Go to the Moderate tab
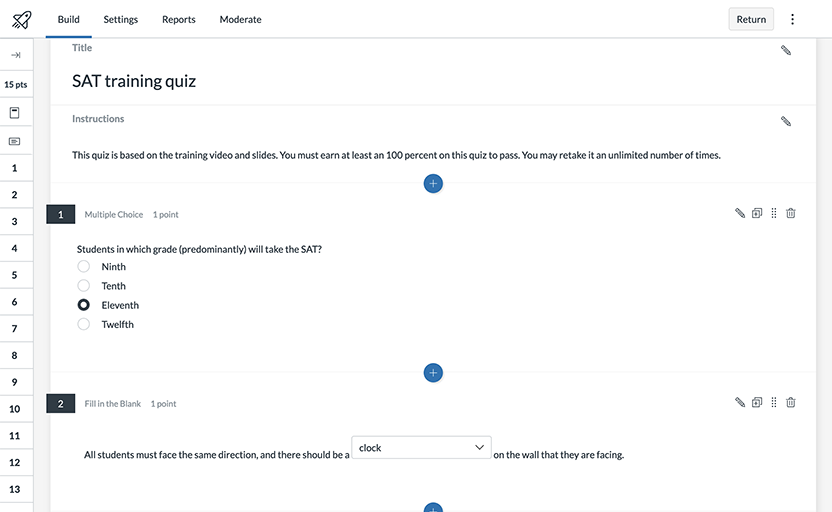Screen dimensions: 832x512 [x=240, y=19]
